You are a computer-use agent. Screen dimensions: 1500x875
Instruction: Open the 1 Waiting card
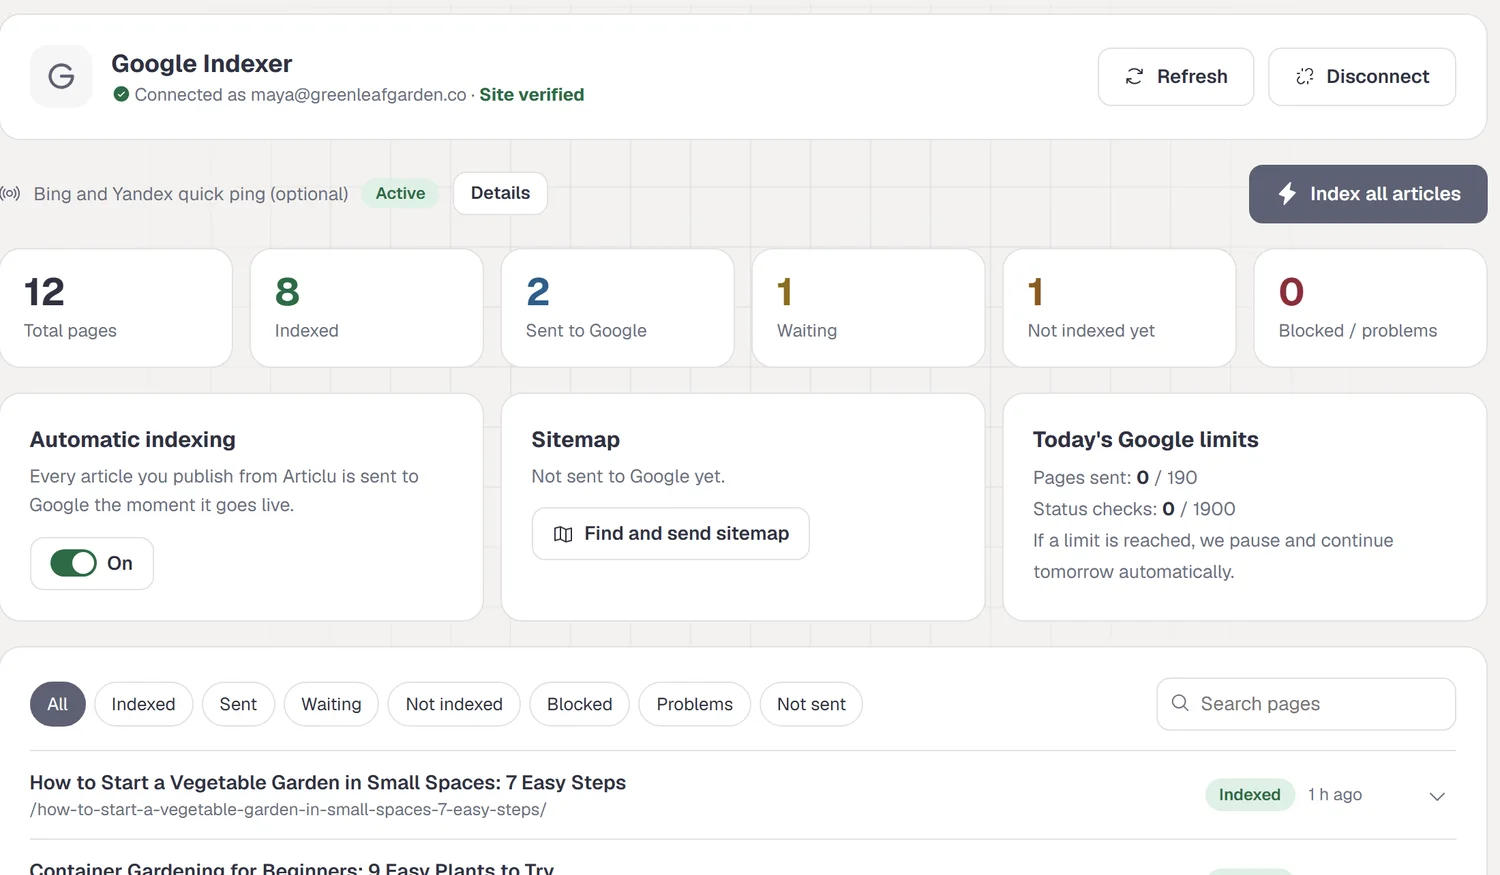(869, 308)
